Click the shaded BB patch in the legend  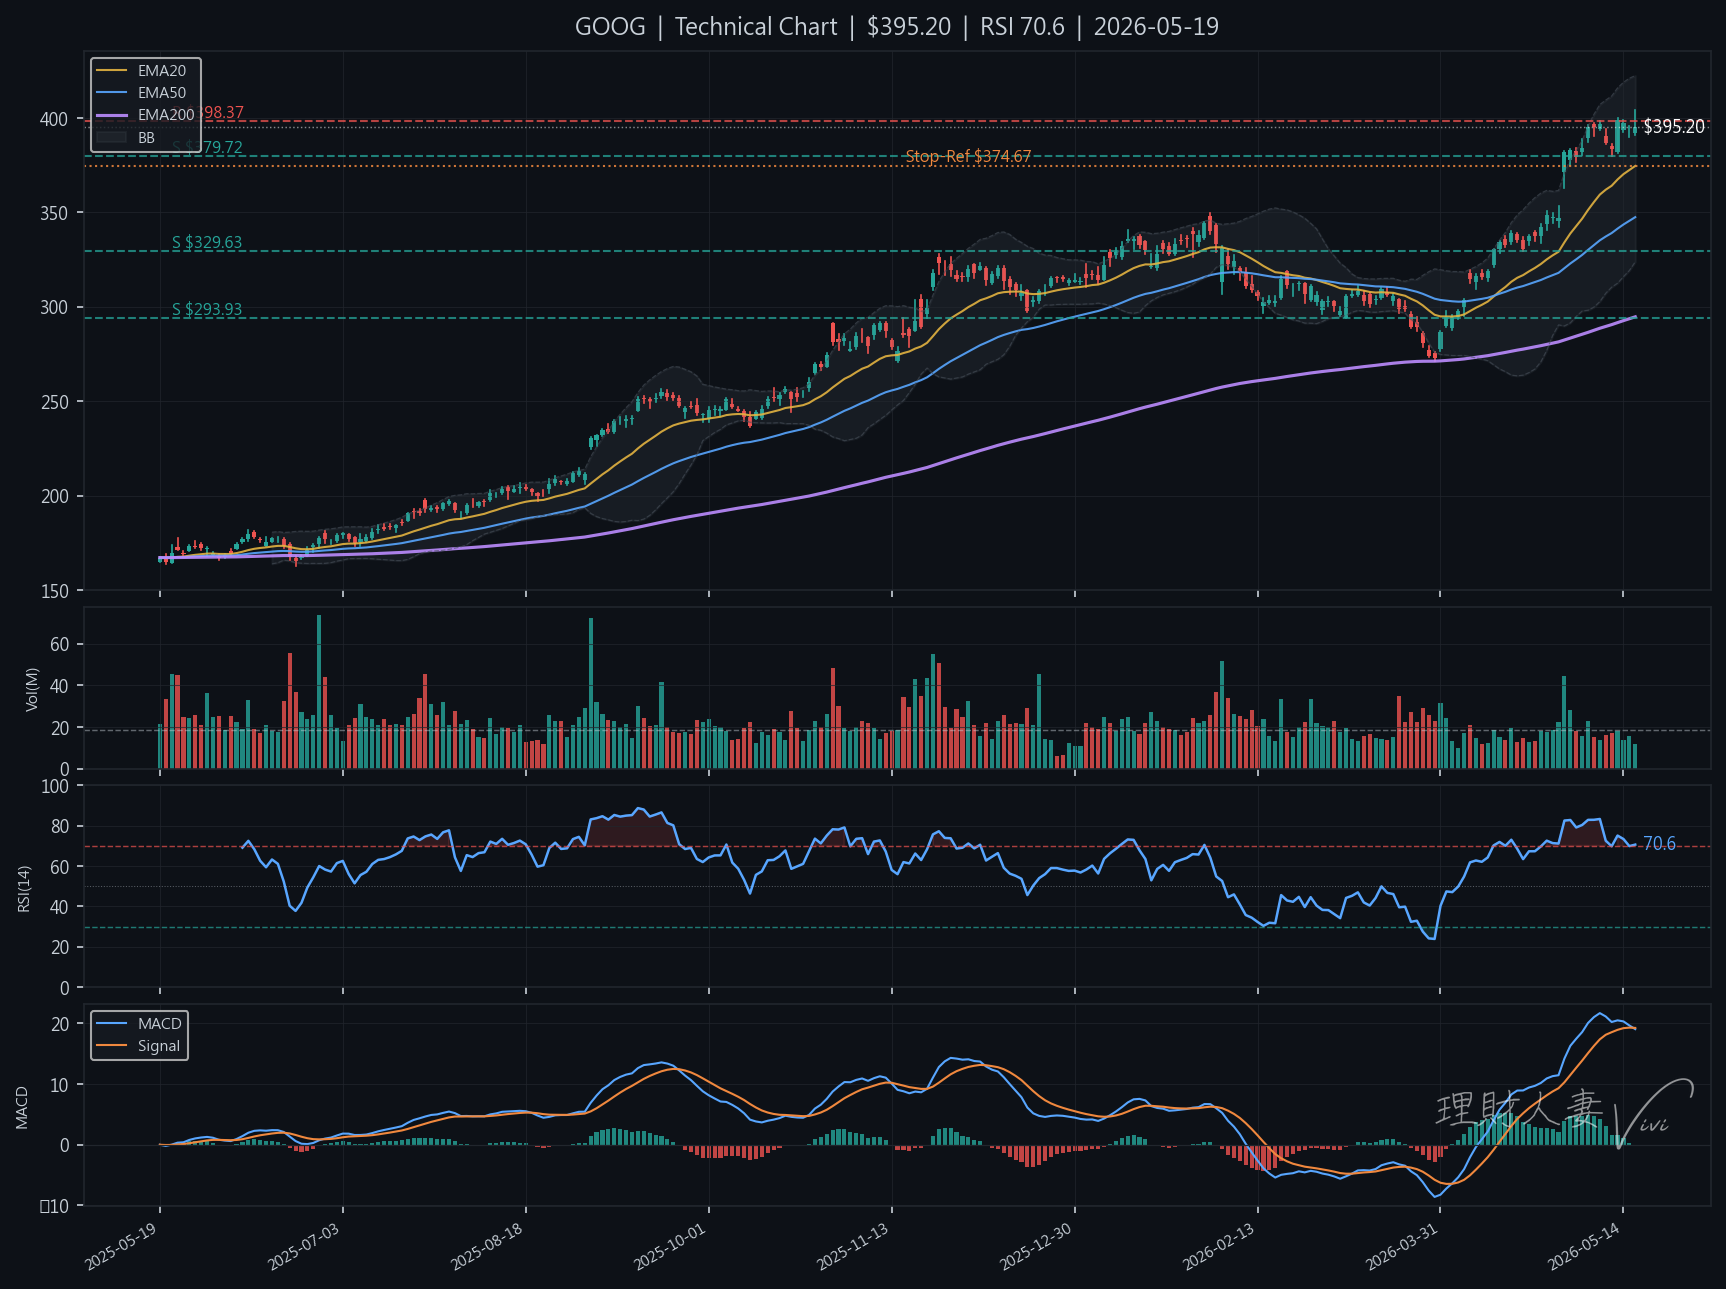click(111, 137)
